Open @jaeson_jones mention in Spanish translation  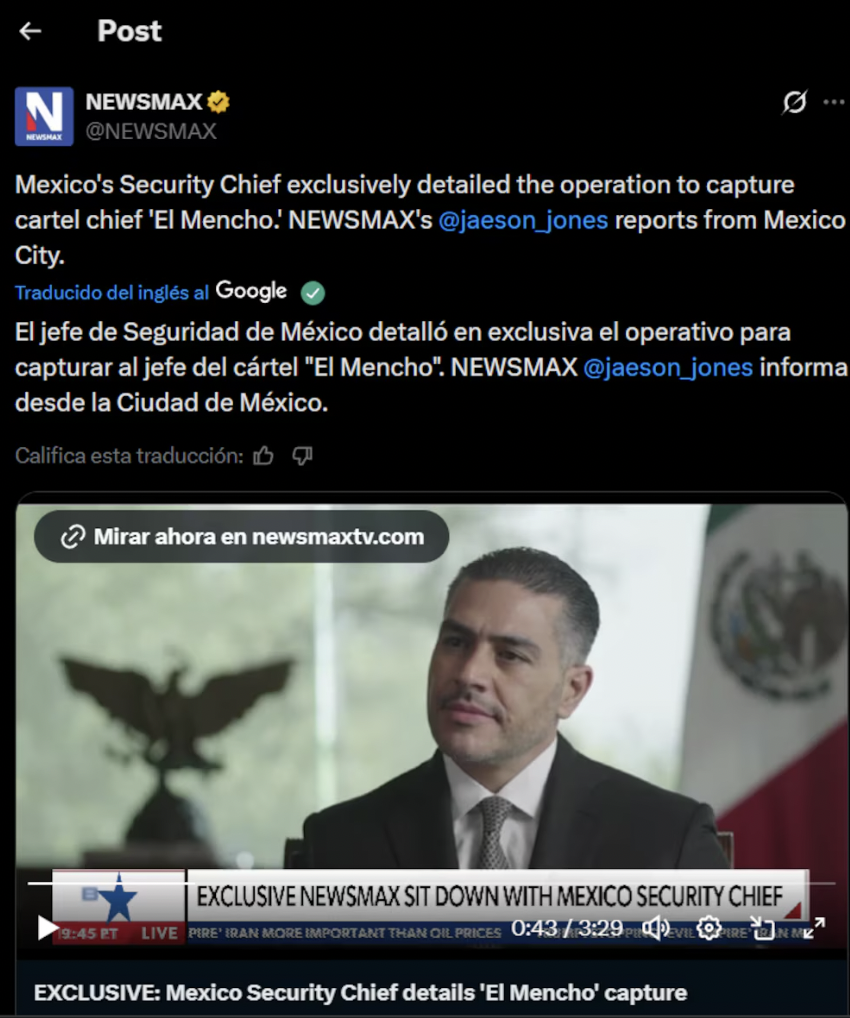click(668, 367)
